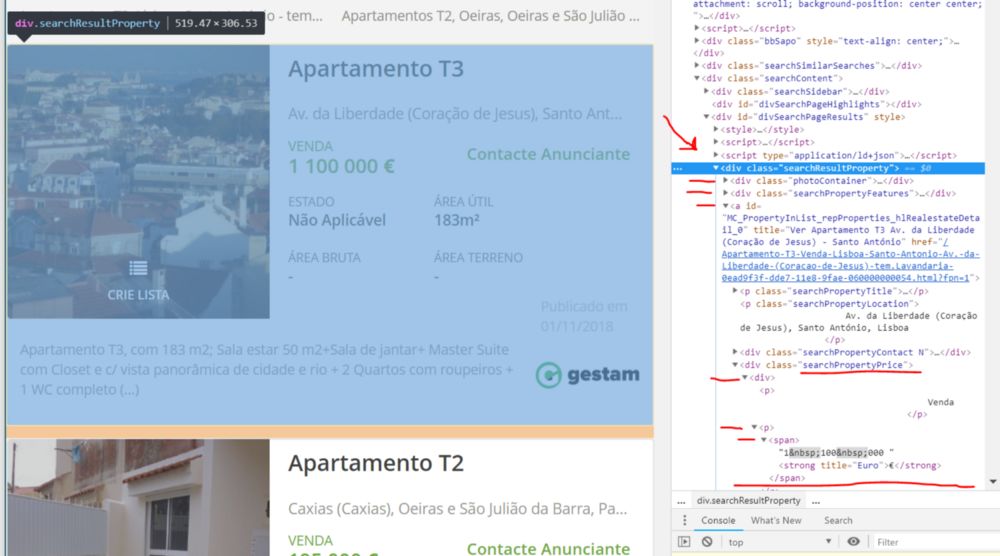Expand the div searchSimilarSearches node
The height and width of the screenshot is (556, 1000).
[696, 66]
